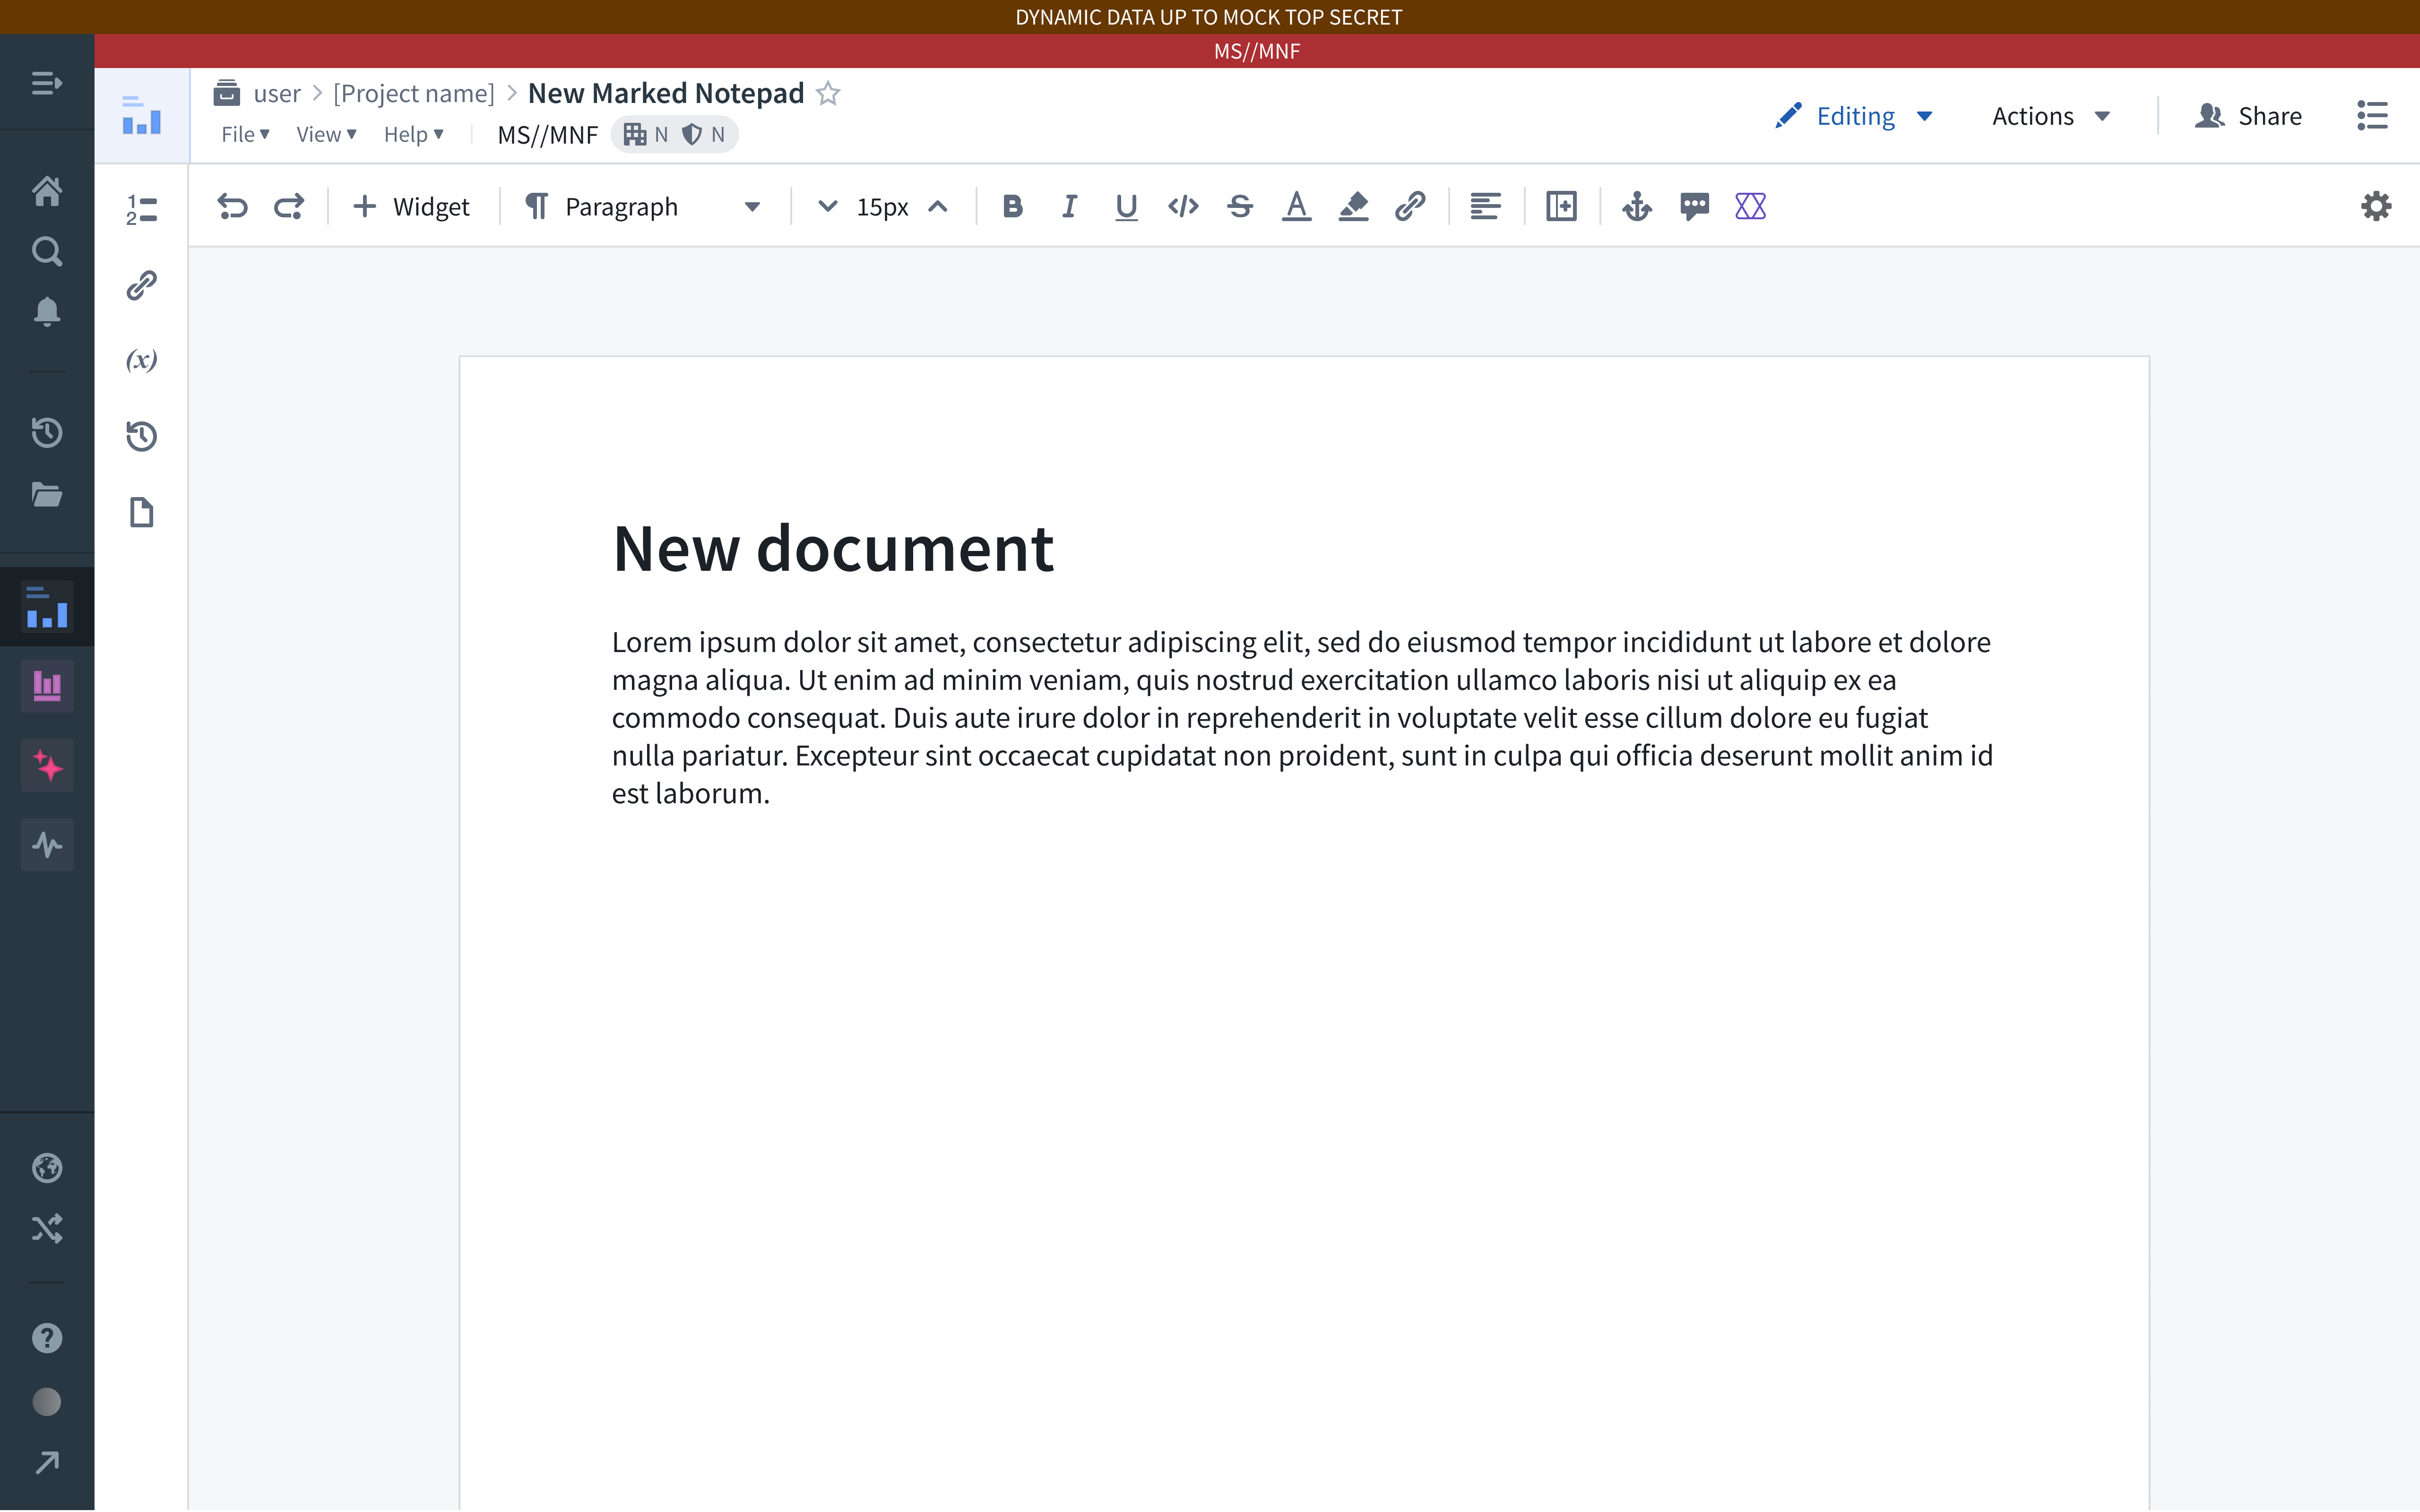Go to user breadcrumb
Viewport: 2420px width, 1512px height.
(277, 93)
